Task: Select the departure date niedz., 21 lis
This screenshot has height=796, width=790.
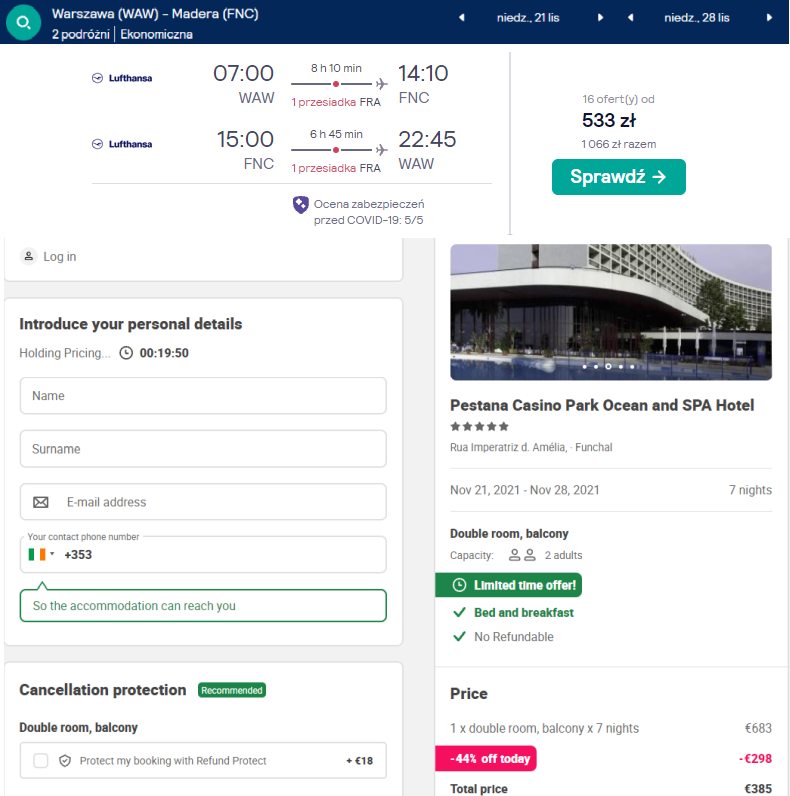Action: click(x=530, y=18)
